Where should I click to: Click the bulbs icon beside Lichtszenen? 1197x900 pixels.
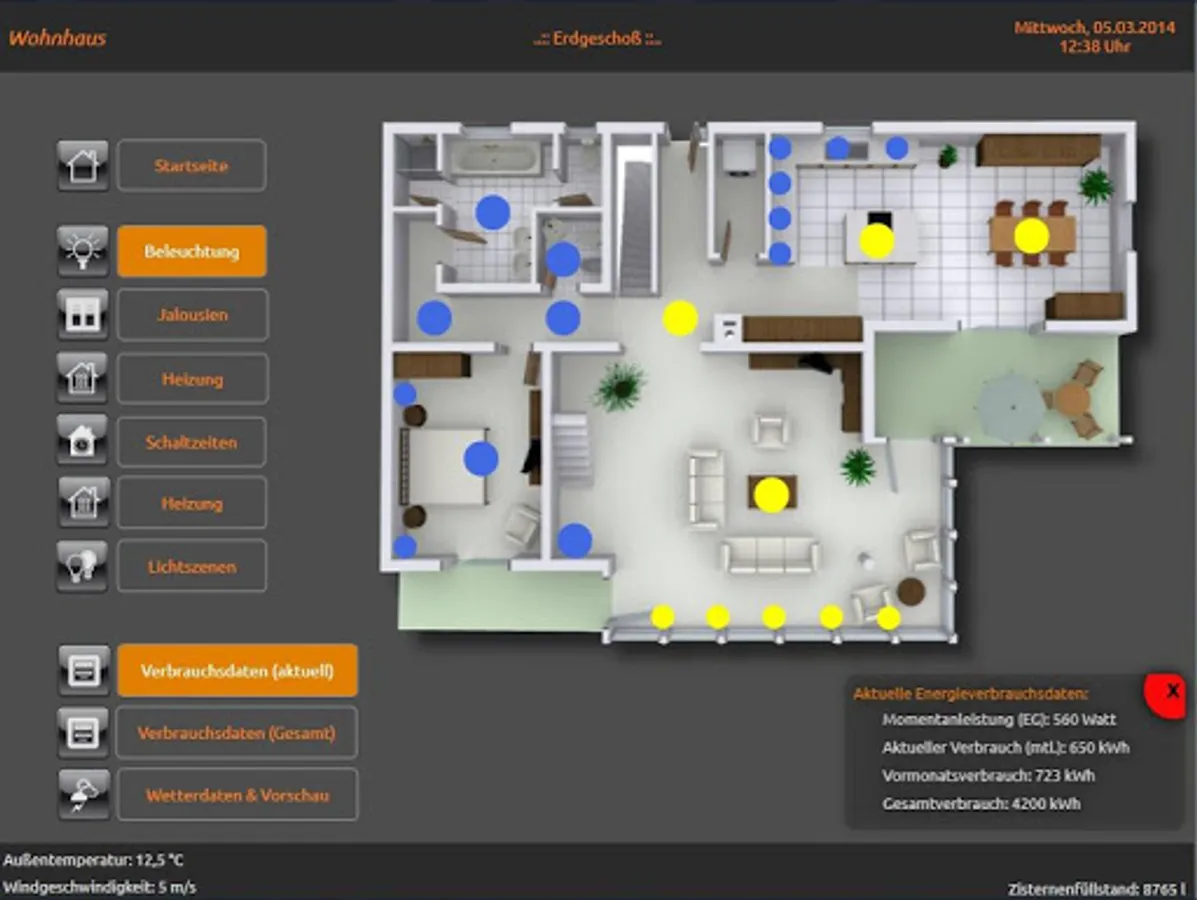click(82, 566)
